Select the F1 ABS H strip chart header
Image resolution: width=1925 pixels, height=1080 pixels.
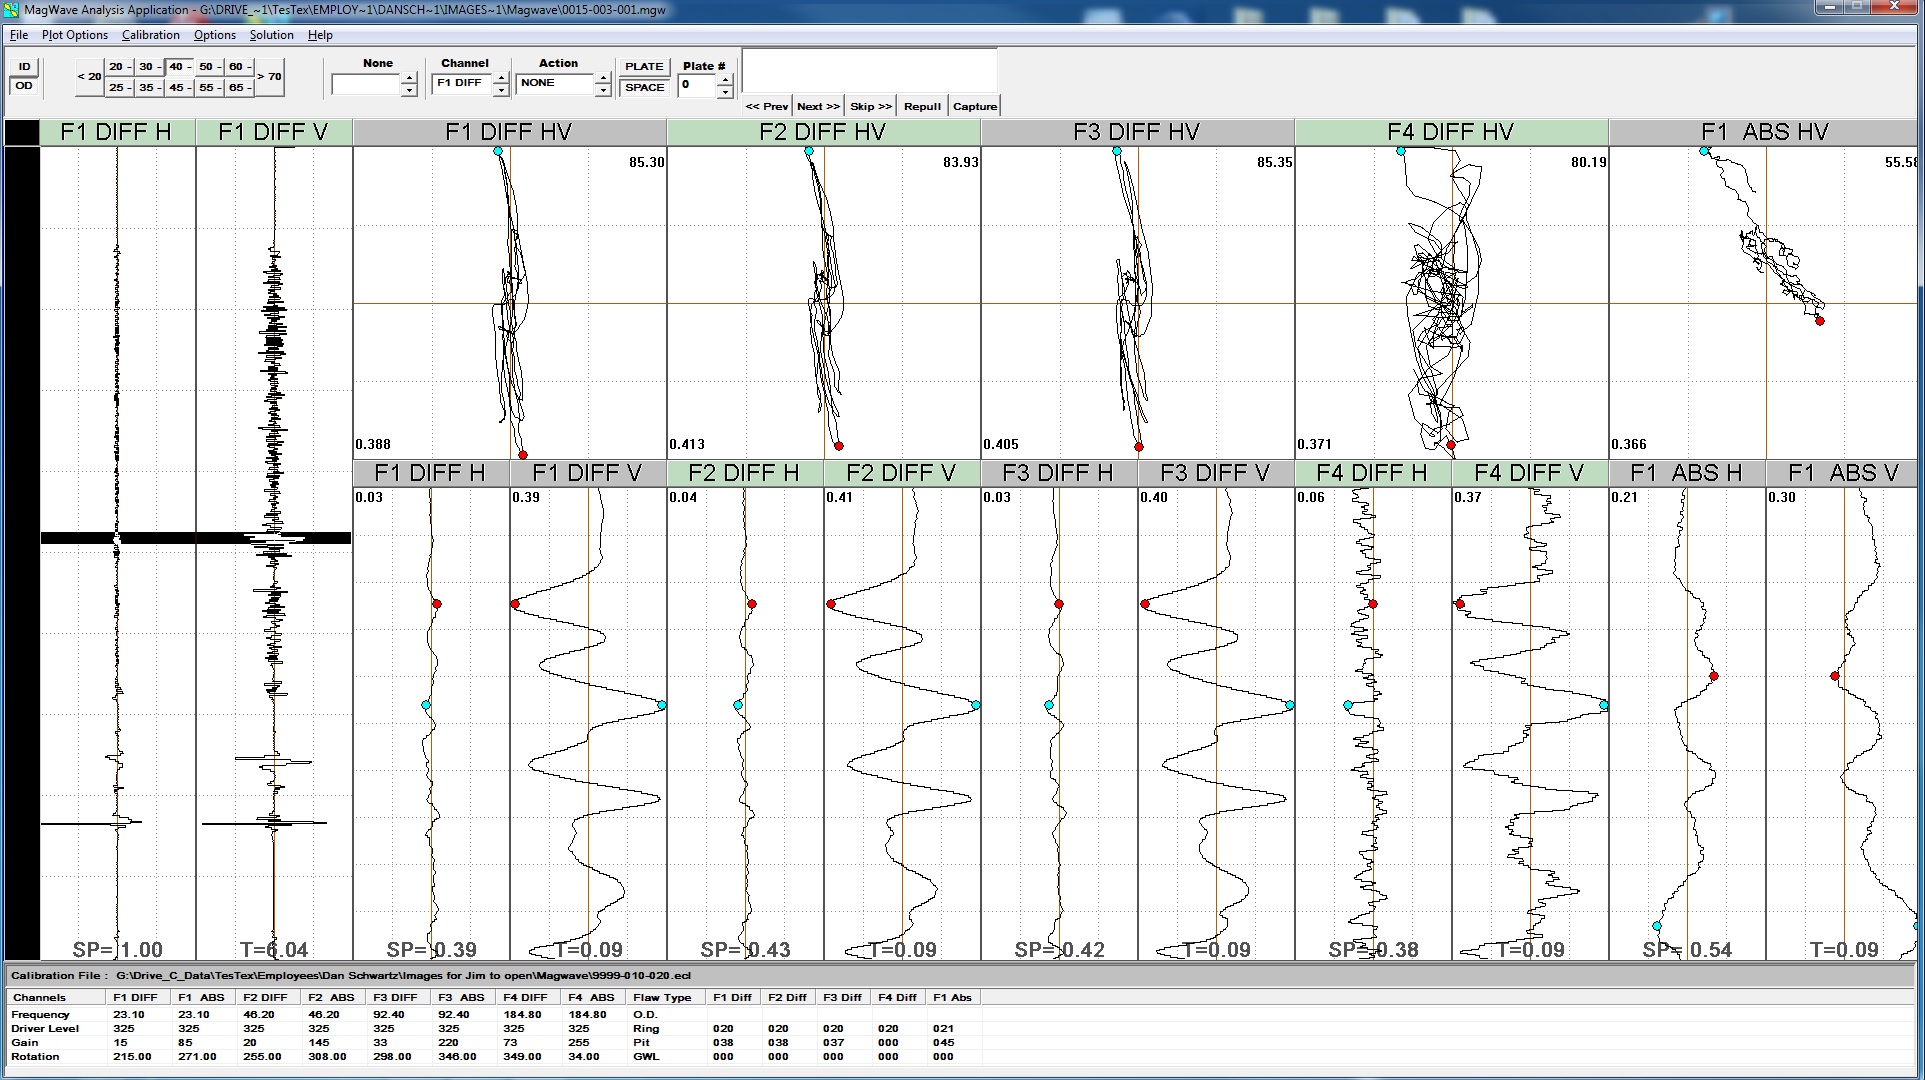click(x=1687, y=473)
